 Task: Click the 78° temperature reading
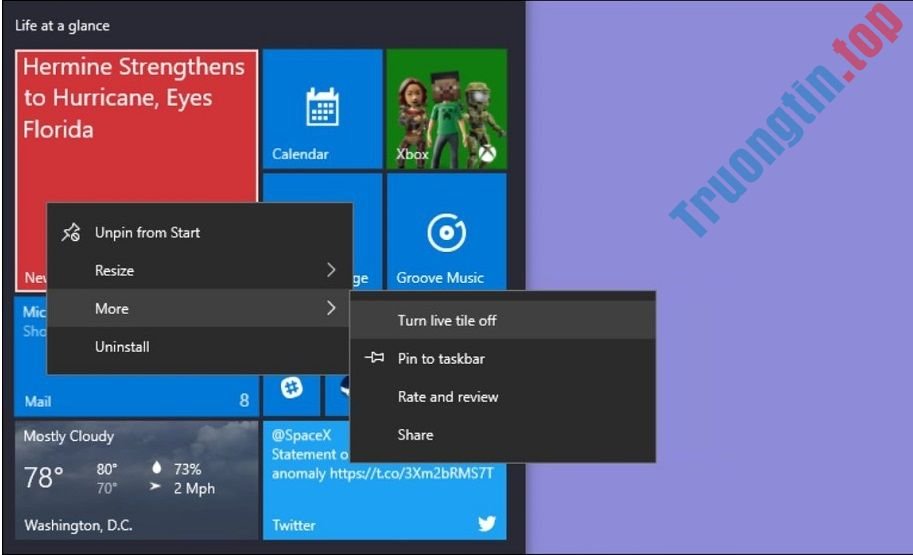point(44,478)
